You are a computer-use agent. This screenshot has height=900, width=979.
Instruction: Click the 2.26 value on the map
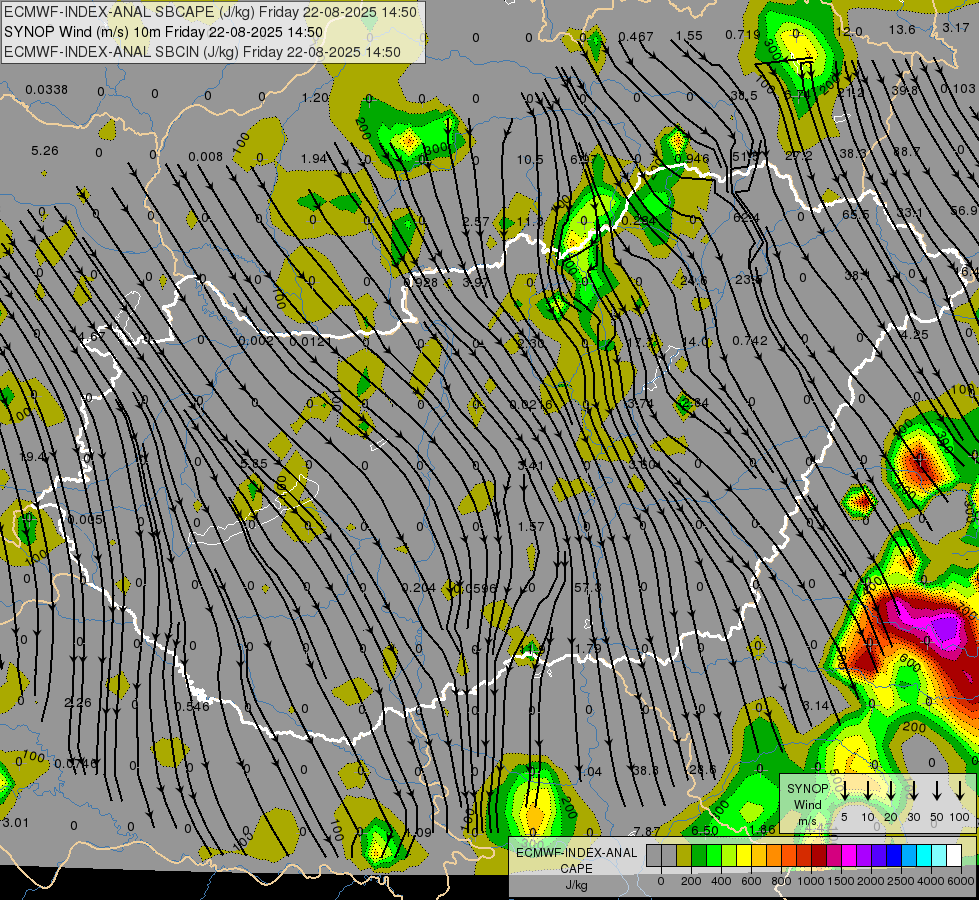pyautogui.click(x=78, y=703)
